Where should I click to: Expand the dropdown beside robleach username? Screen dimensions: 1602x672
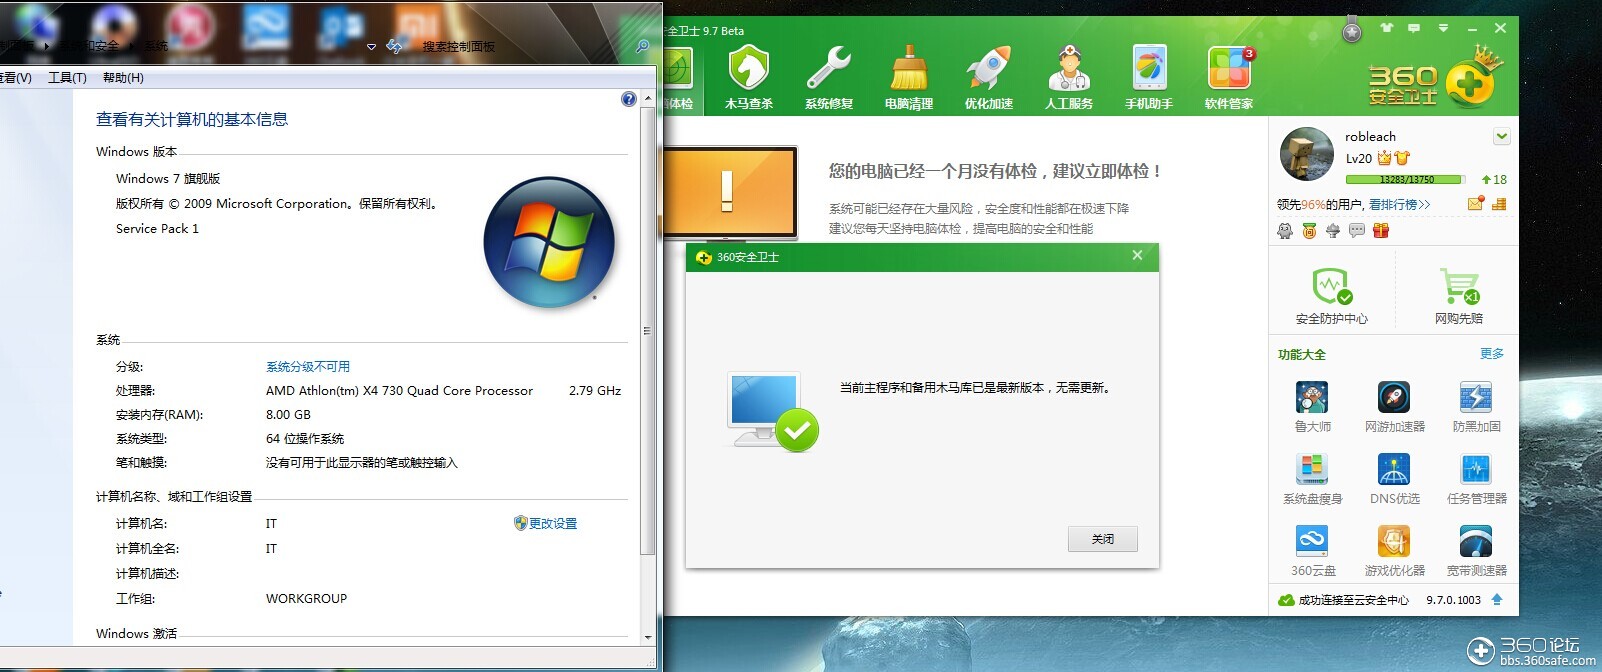(1501, 137)
